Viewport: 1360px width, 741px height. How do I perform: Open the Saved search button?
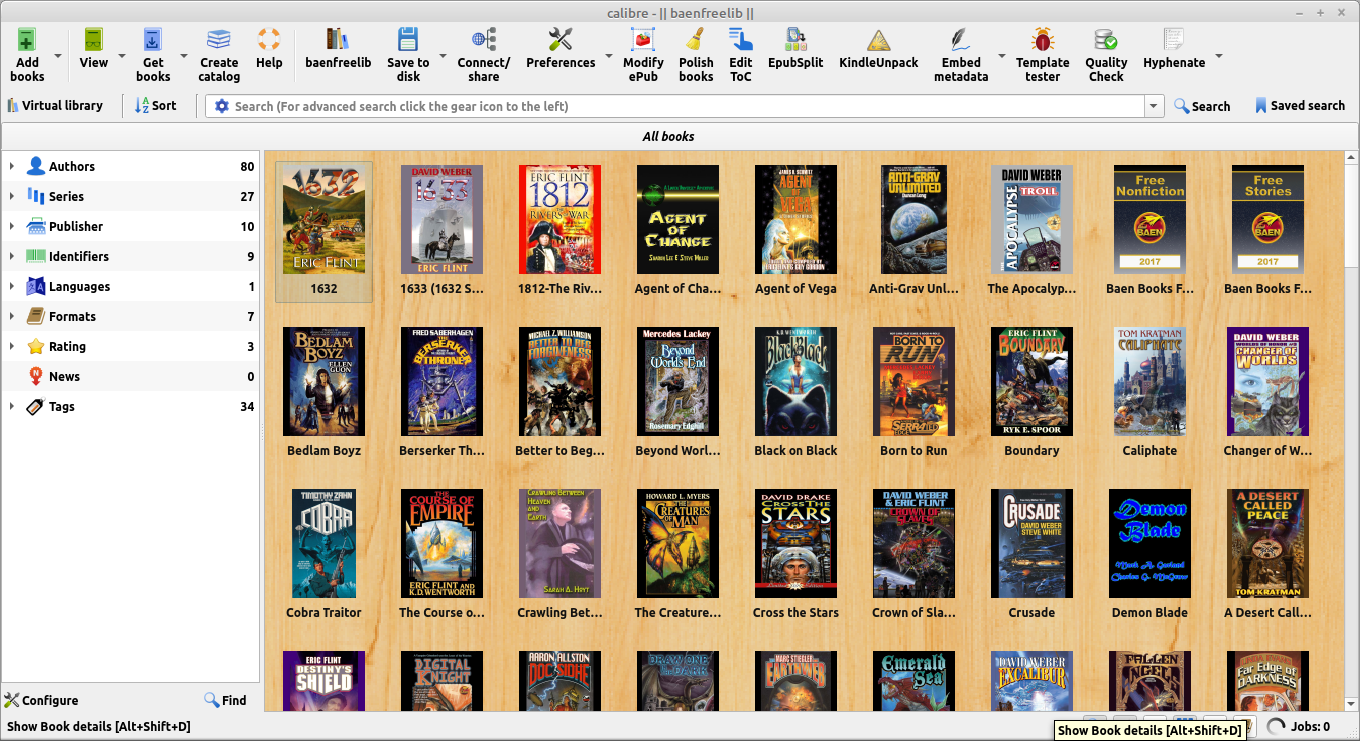pos(1300,105)
